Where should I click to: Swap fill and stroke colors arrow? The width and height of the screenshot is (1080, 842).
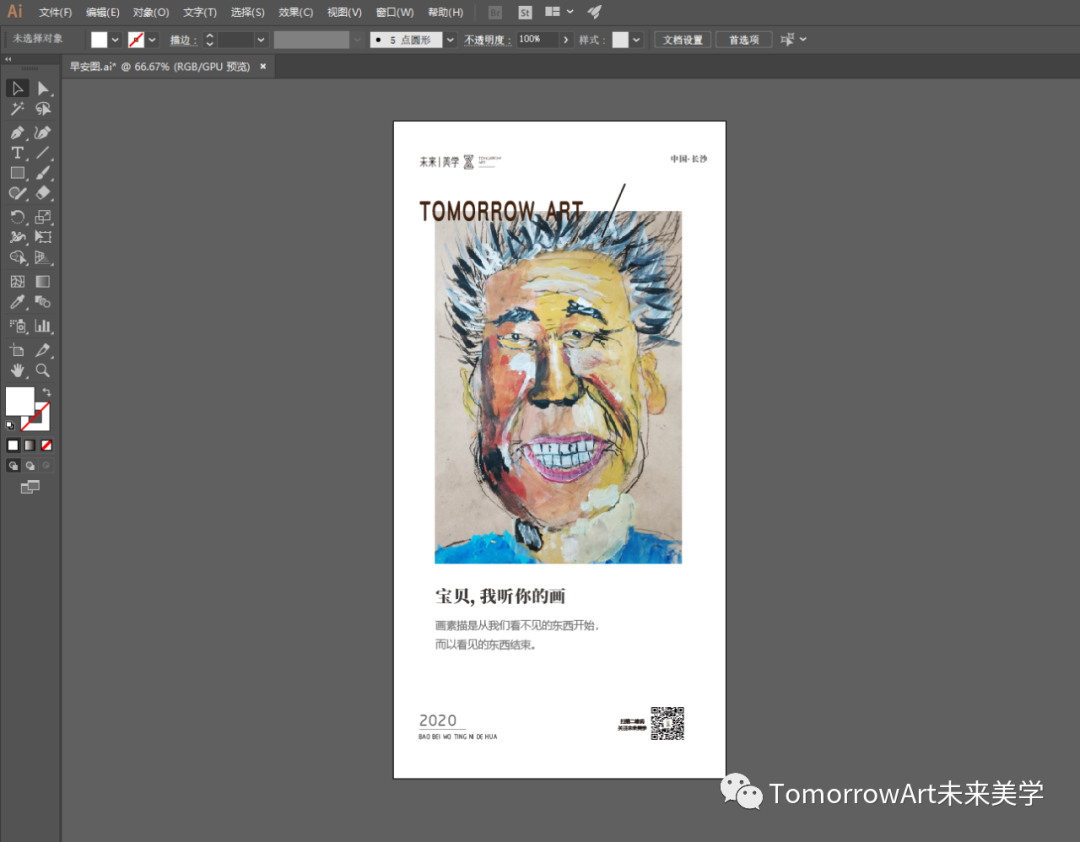click(47, 392)
